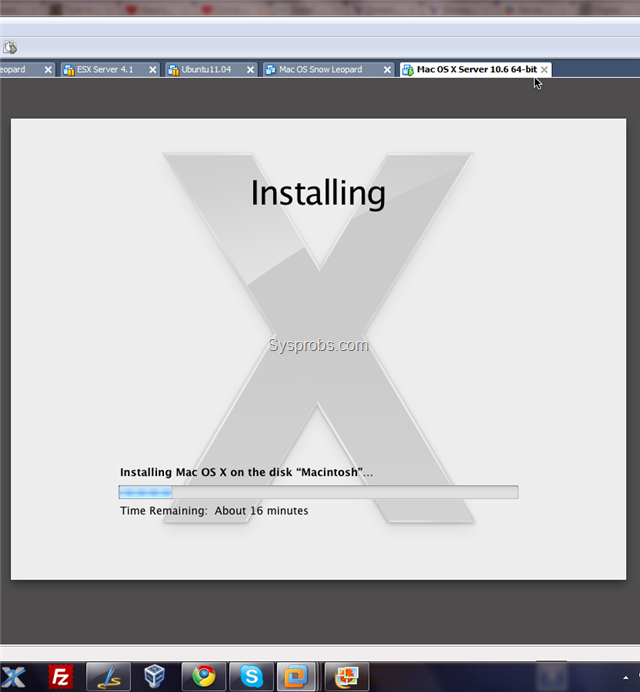
Task: Open VirtualBox from the taskbar
Action: pos(154,676)
